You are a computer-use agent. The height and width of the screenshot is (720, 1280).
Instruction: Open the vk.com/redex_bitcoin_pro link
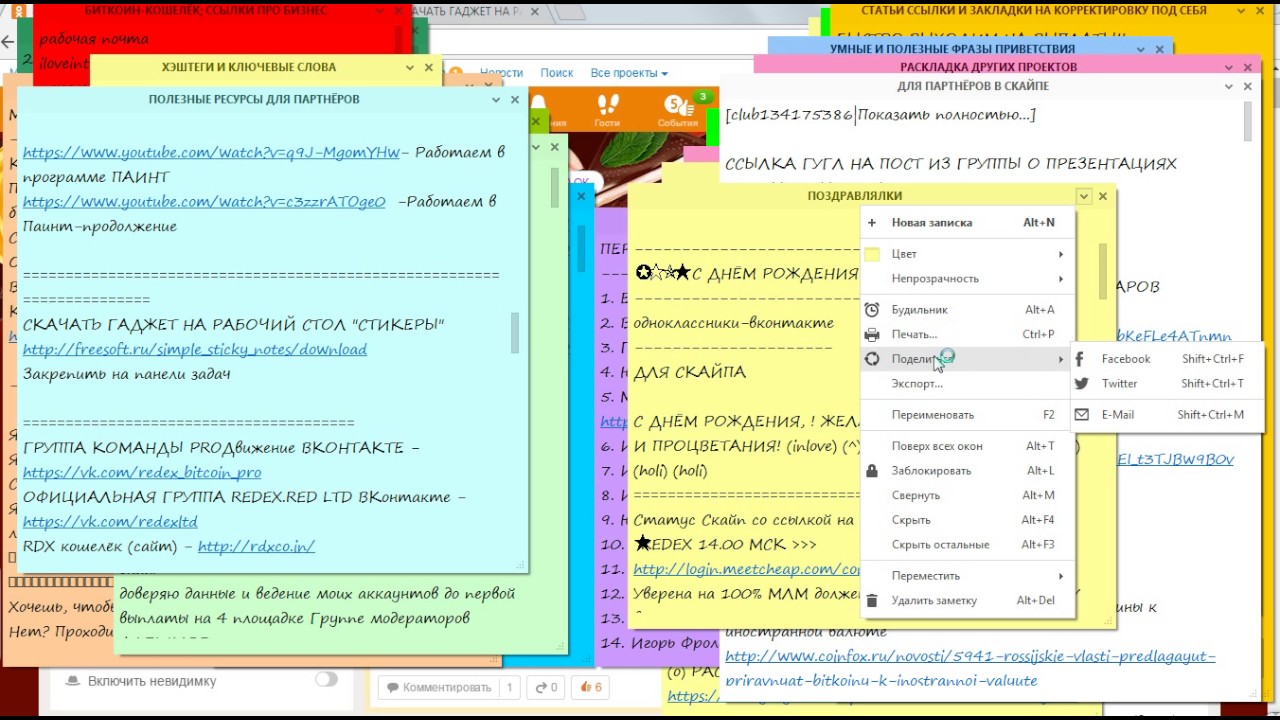(x=142, y=473)
